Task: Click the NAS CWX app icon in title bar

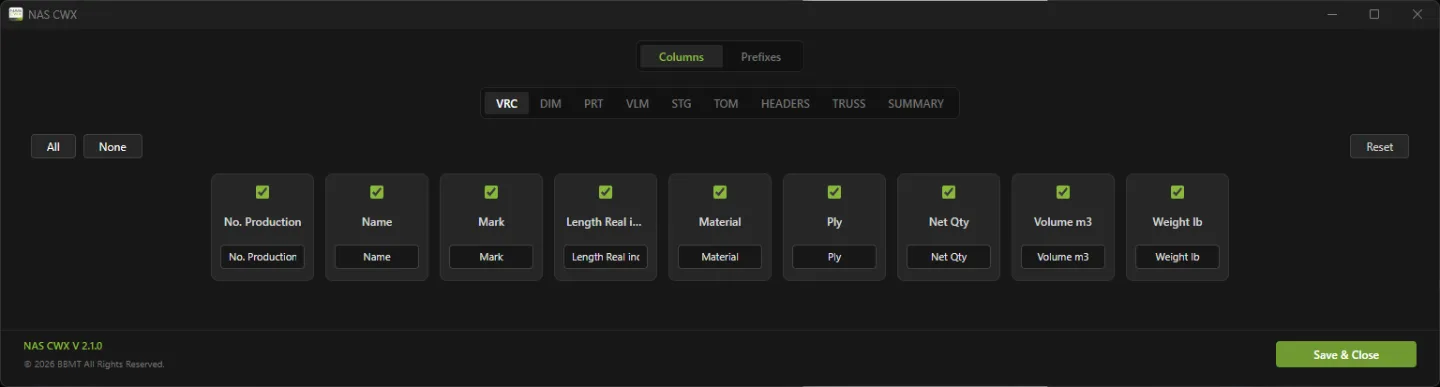Action: point(16,14)
